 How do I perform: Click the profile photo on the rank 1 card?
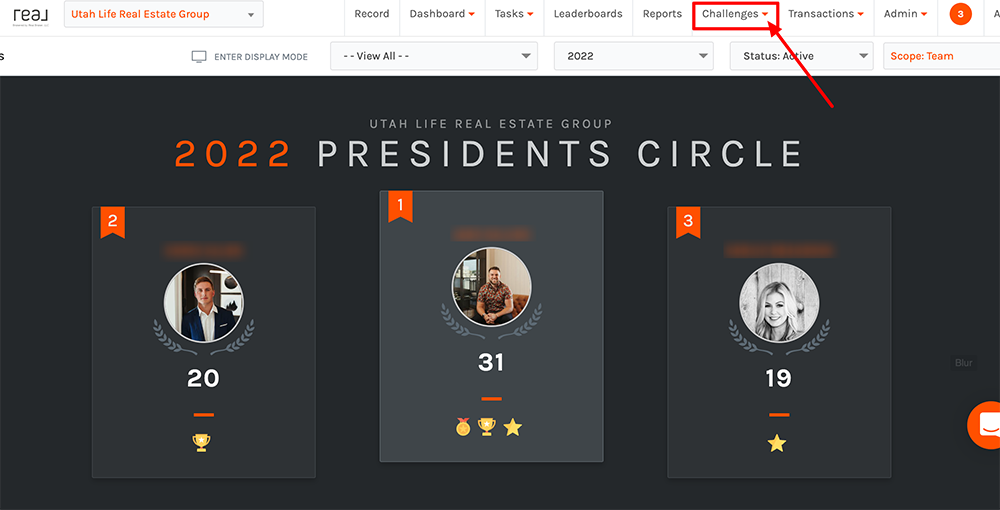coord(491,287)
